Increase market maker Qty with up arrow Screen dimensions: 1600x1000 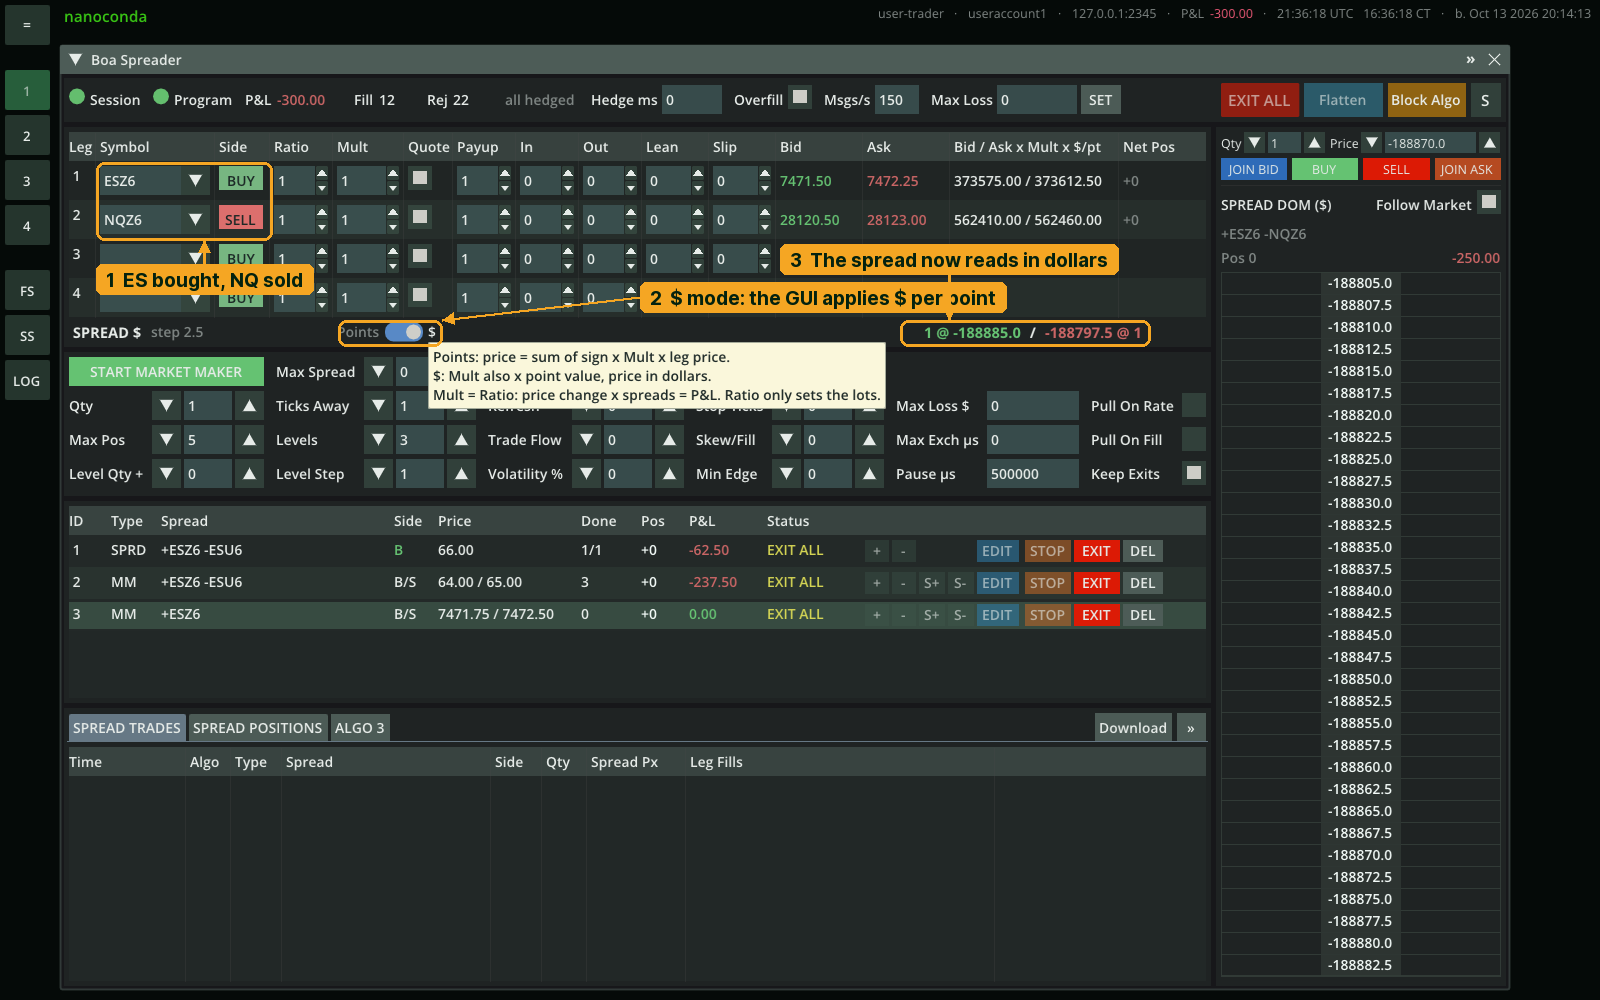(249, 406)
